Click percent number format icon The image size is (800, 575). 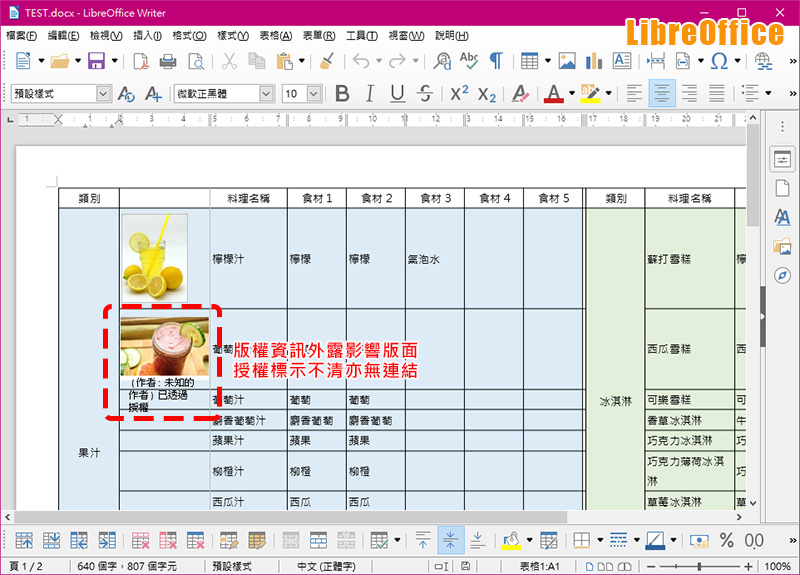click(727, 540)
